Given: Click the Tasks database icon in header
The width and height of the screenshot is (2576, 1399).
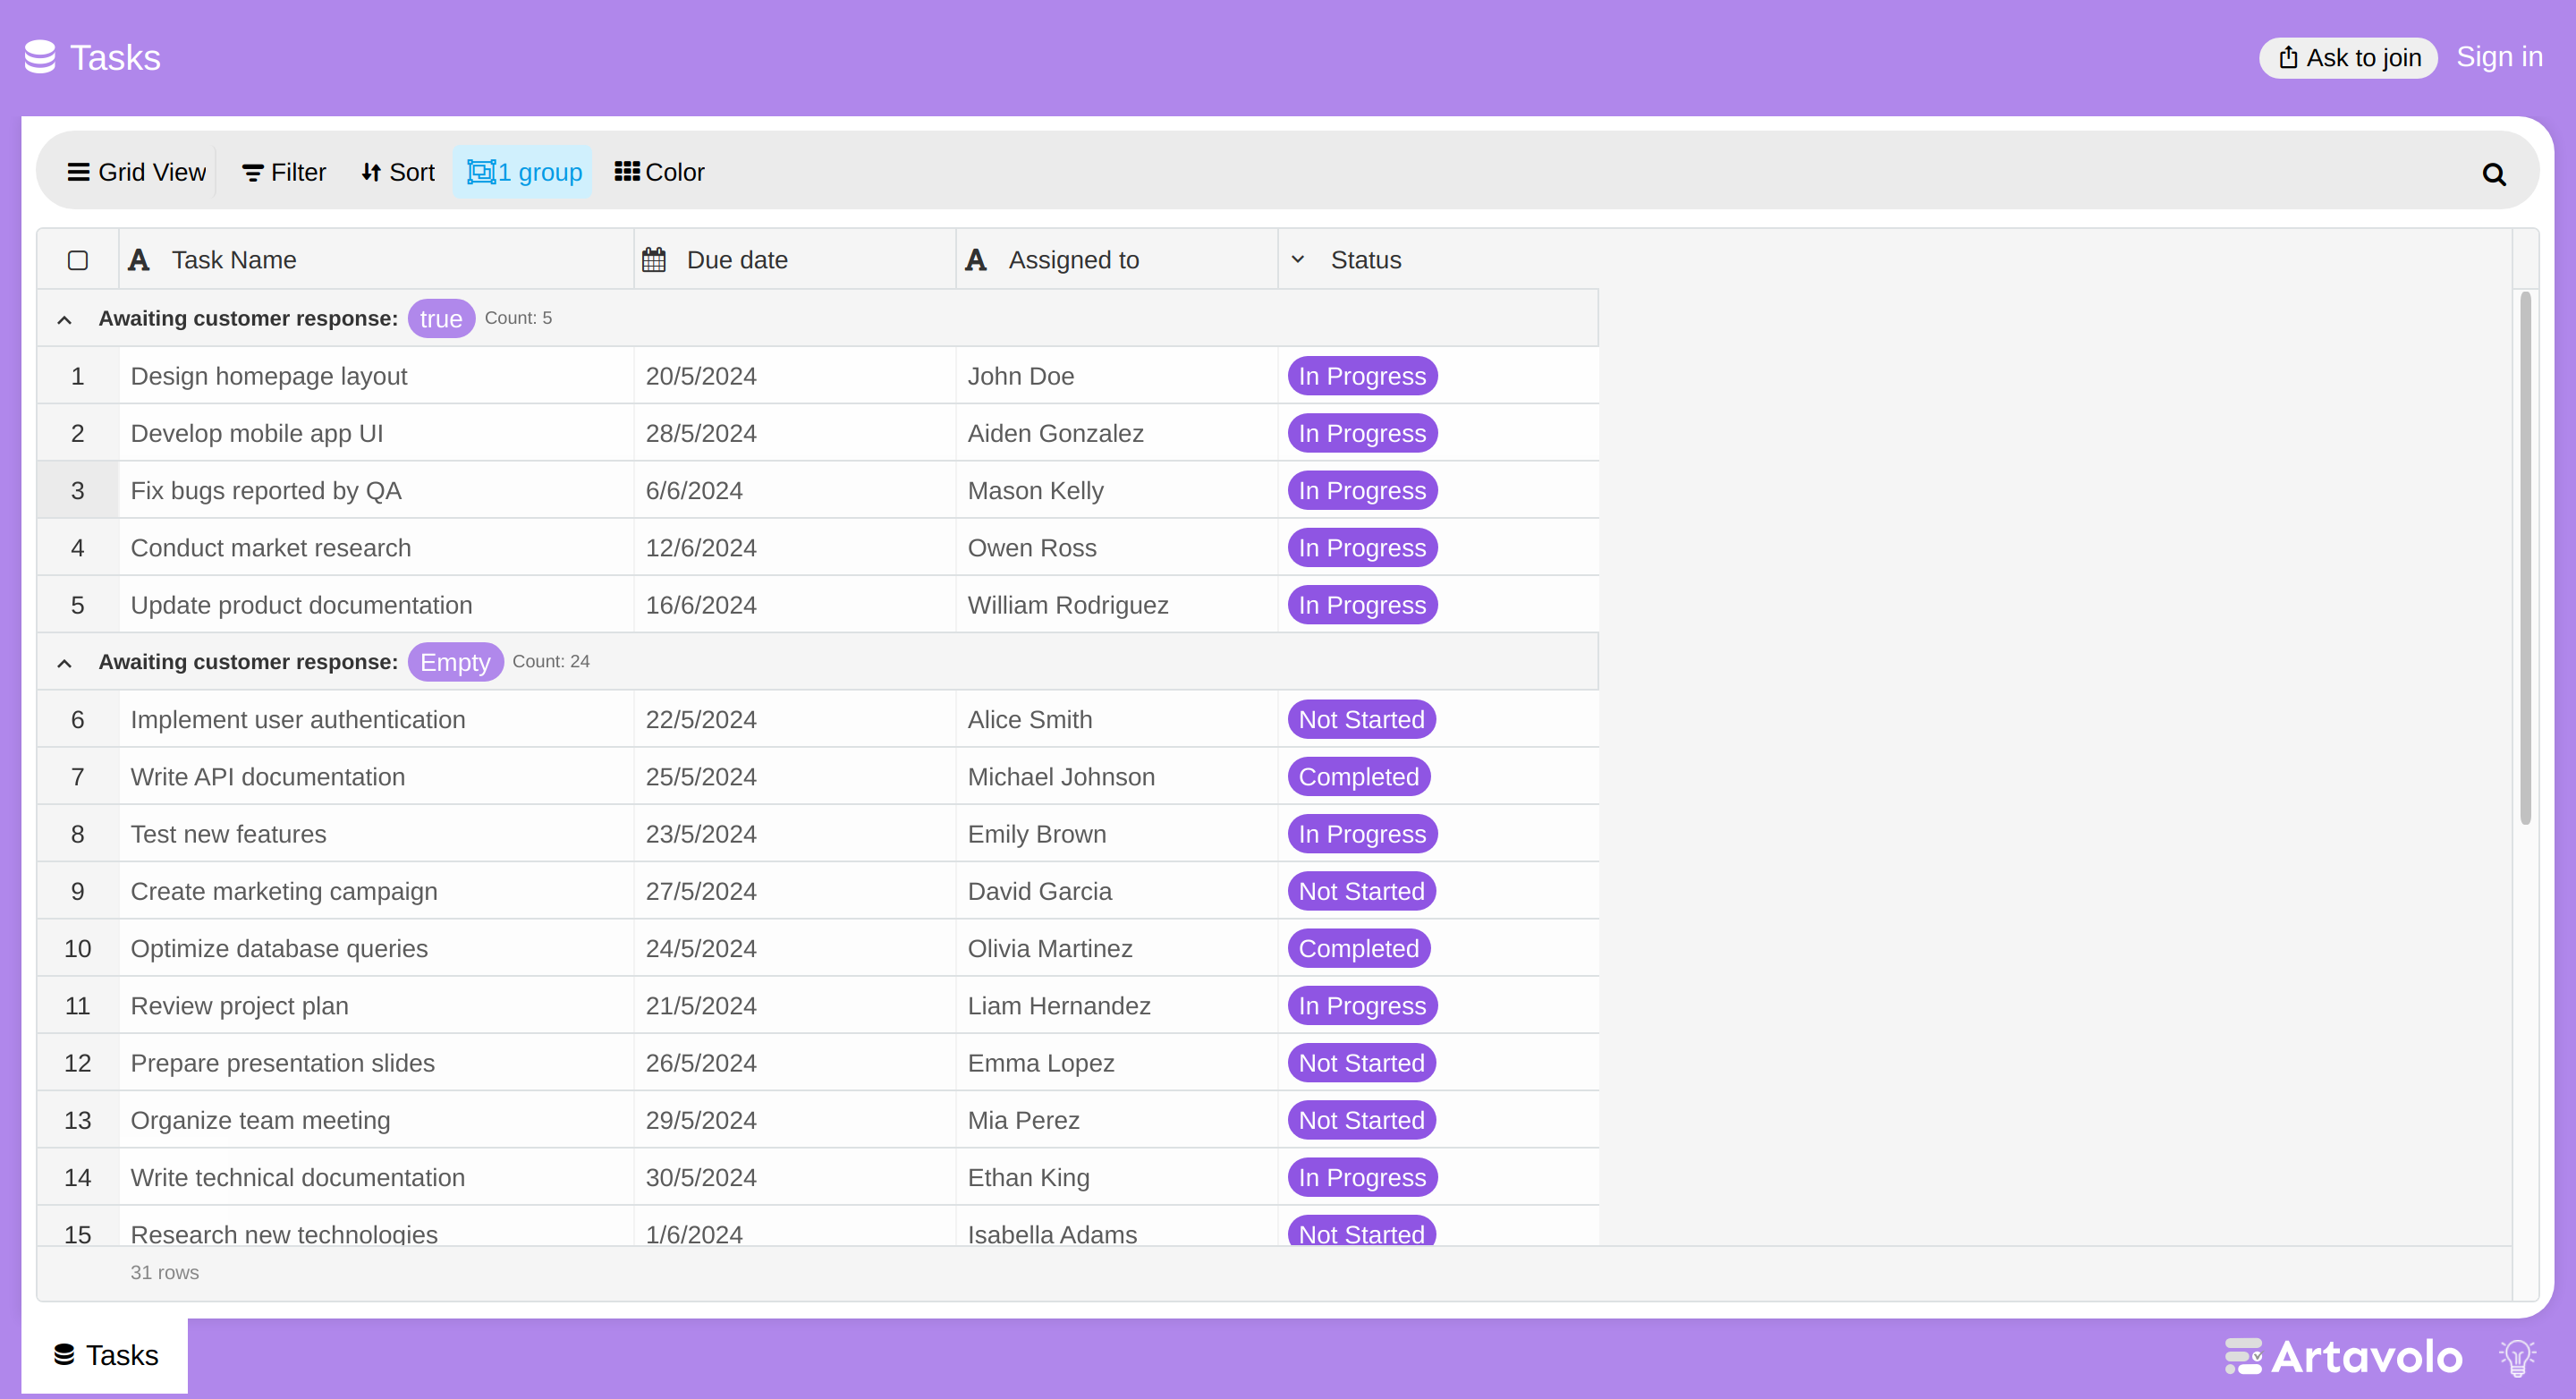Looking at the screenshot, I should pyautogui.click(x=40, y=57).
